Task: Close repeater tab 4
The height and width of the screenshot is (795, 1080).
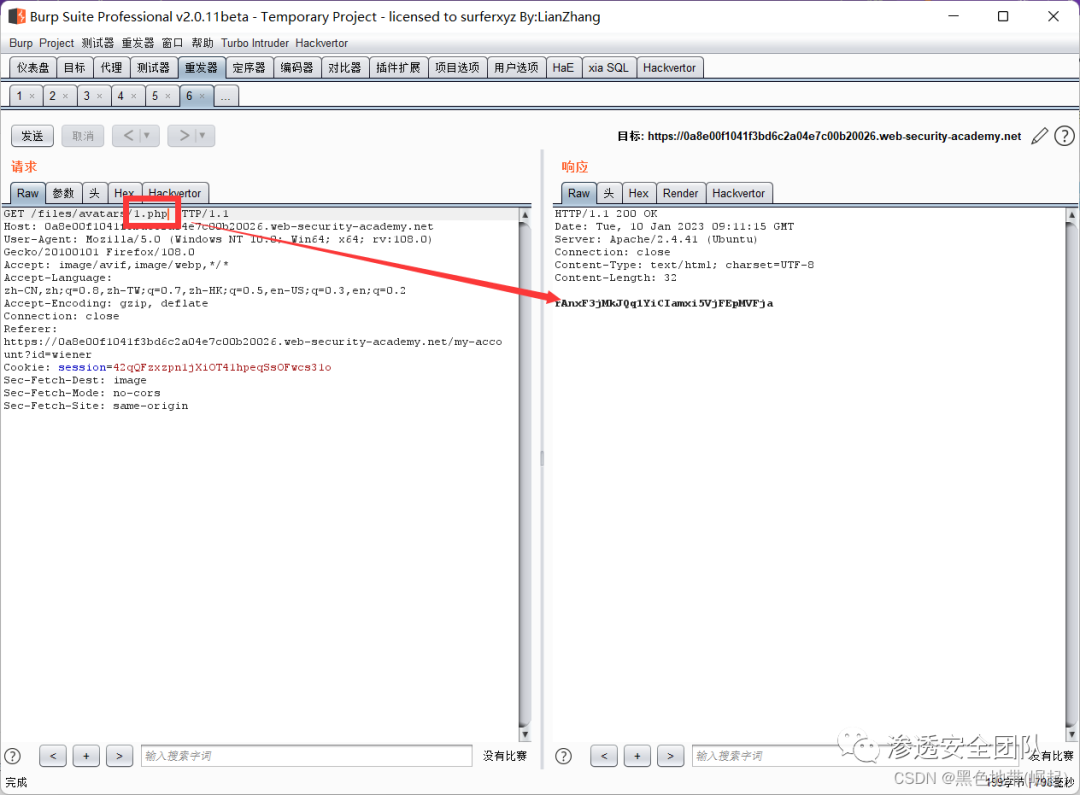Action: (134, 96)
